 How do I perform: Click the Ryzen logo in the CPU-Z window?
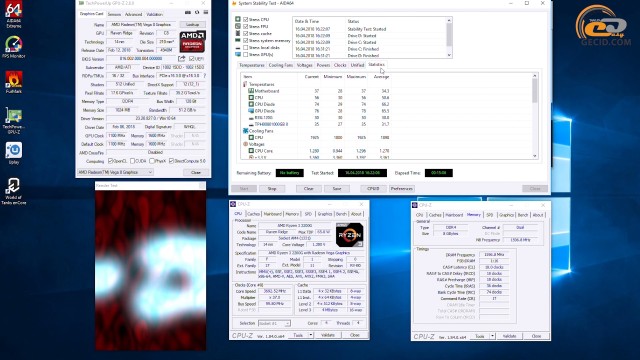(349, 235)
